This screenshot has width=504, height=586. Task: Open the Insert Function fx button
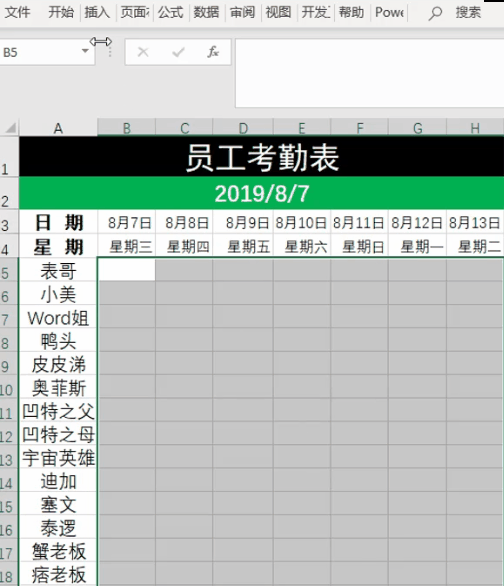click(x=213, y=52)
